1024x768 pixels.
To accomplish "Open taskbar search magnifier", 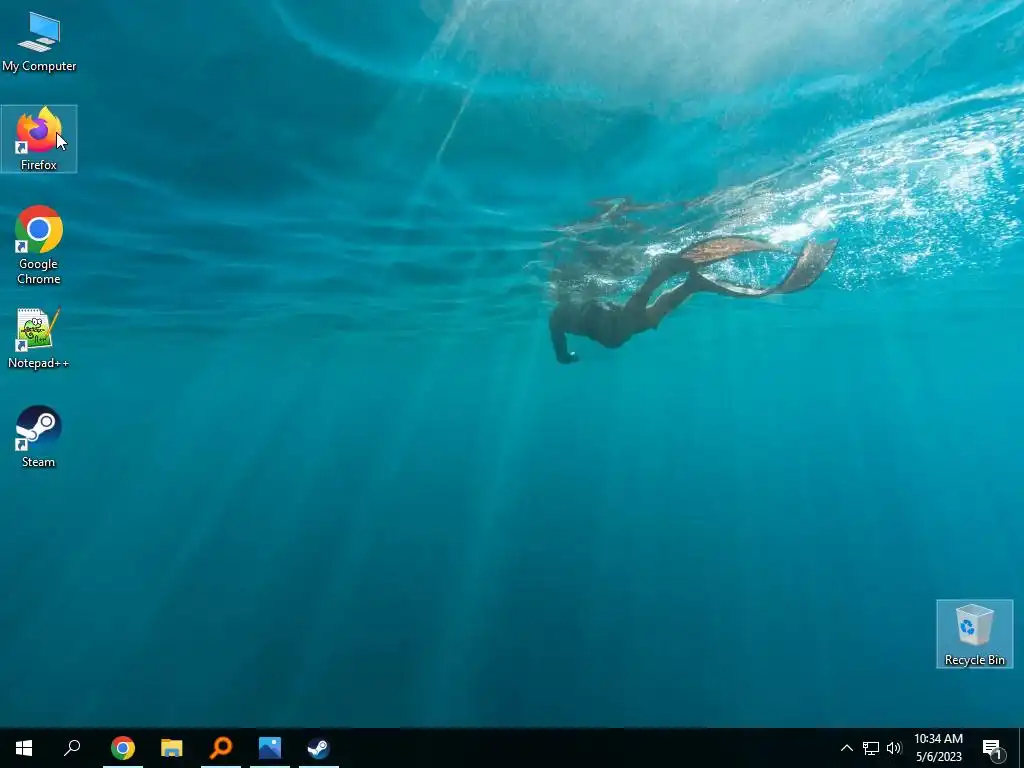I will (72, 748).
